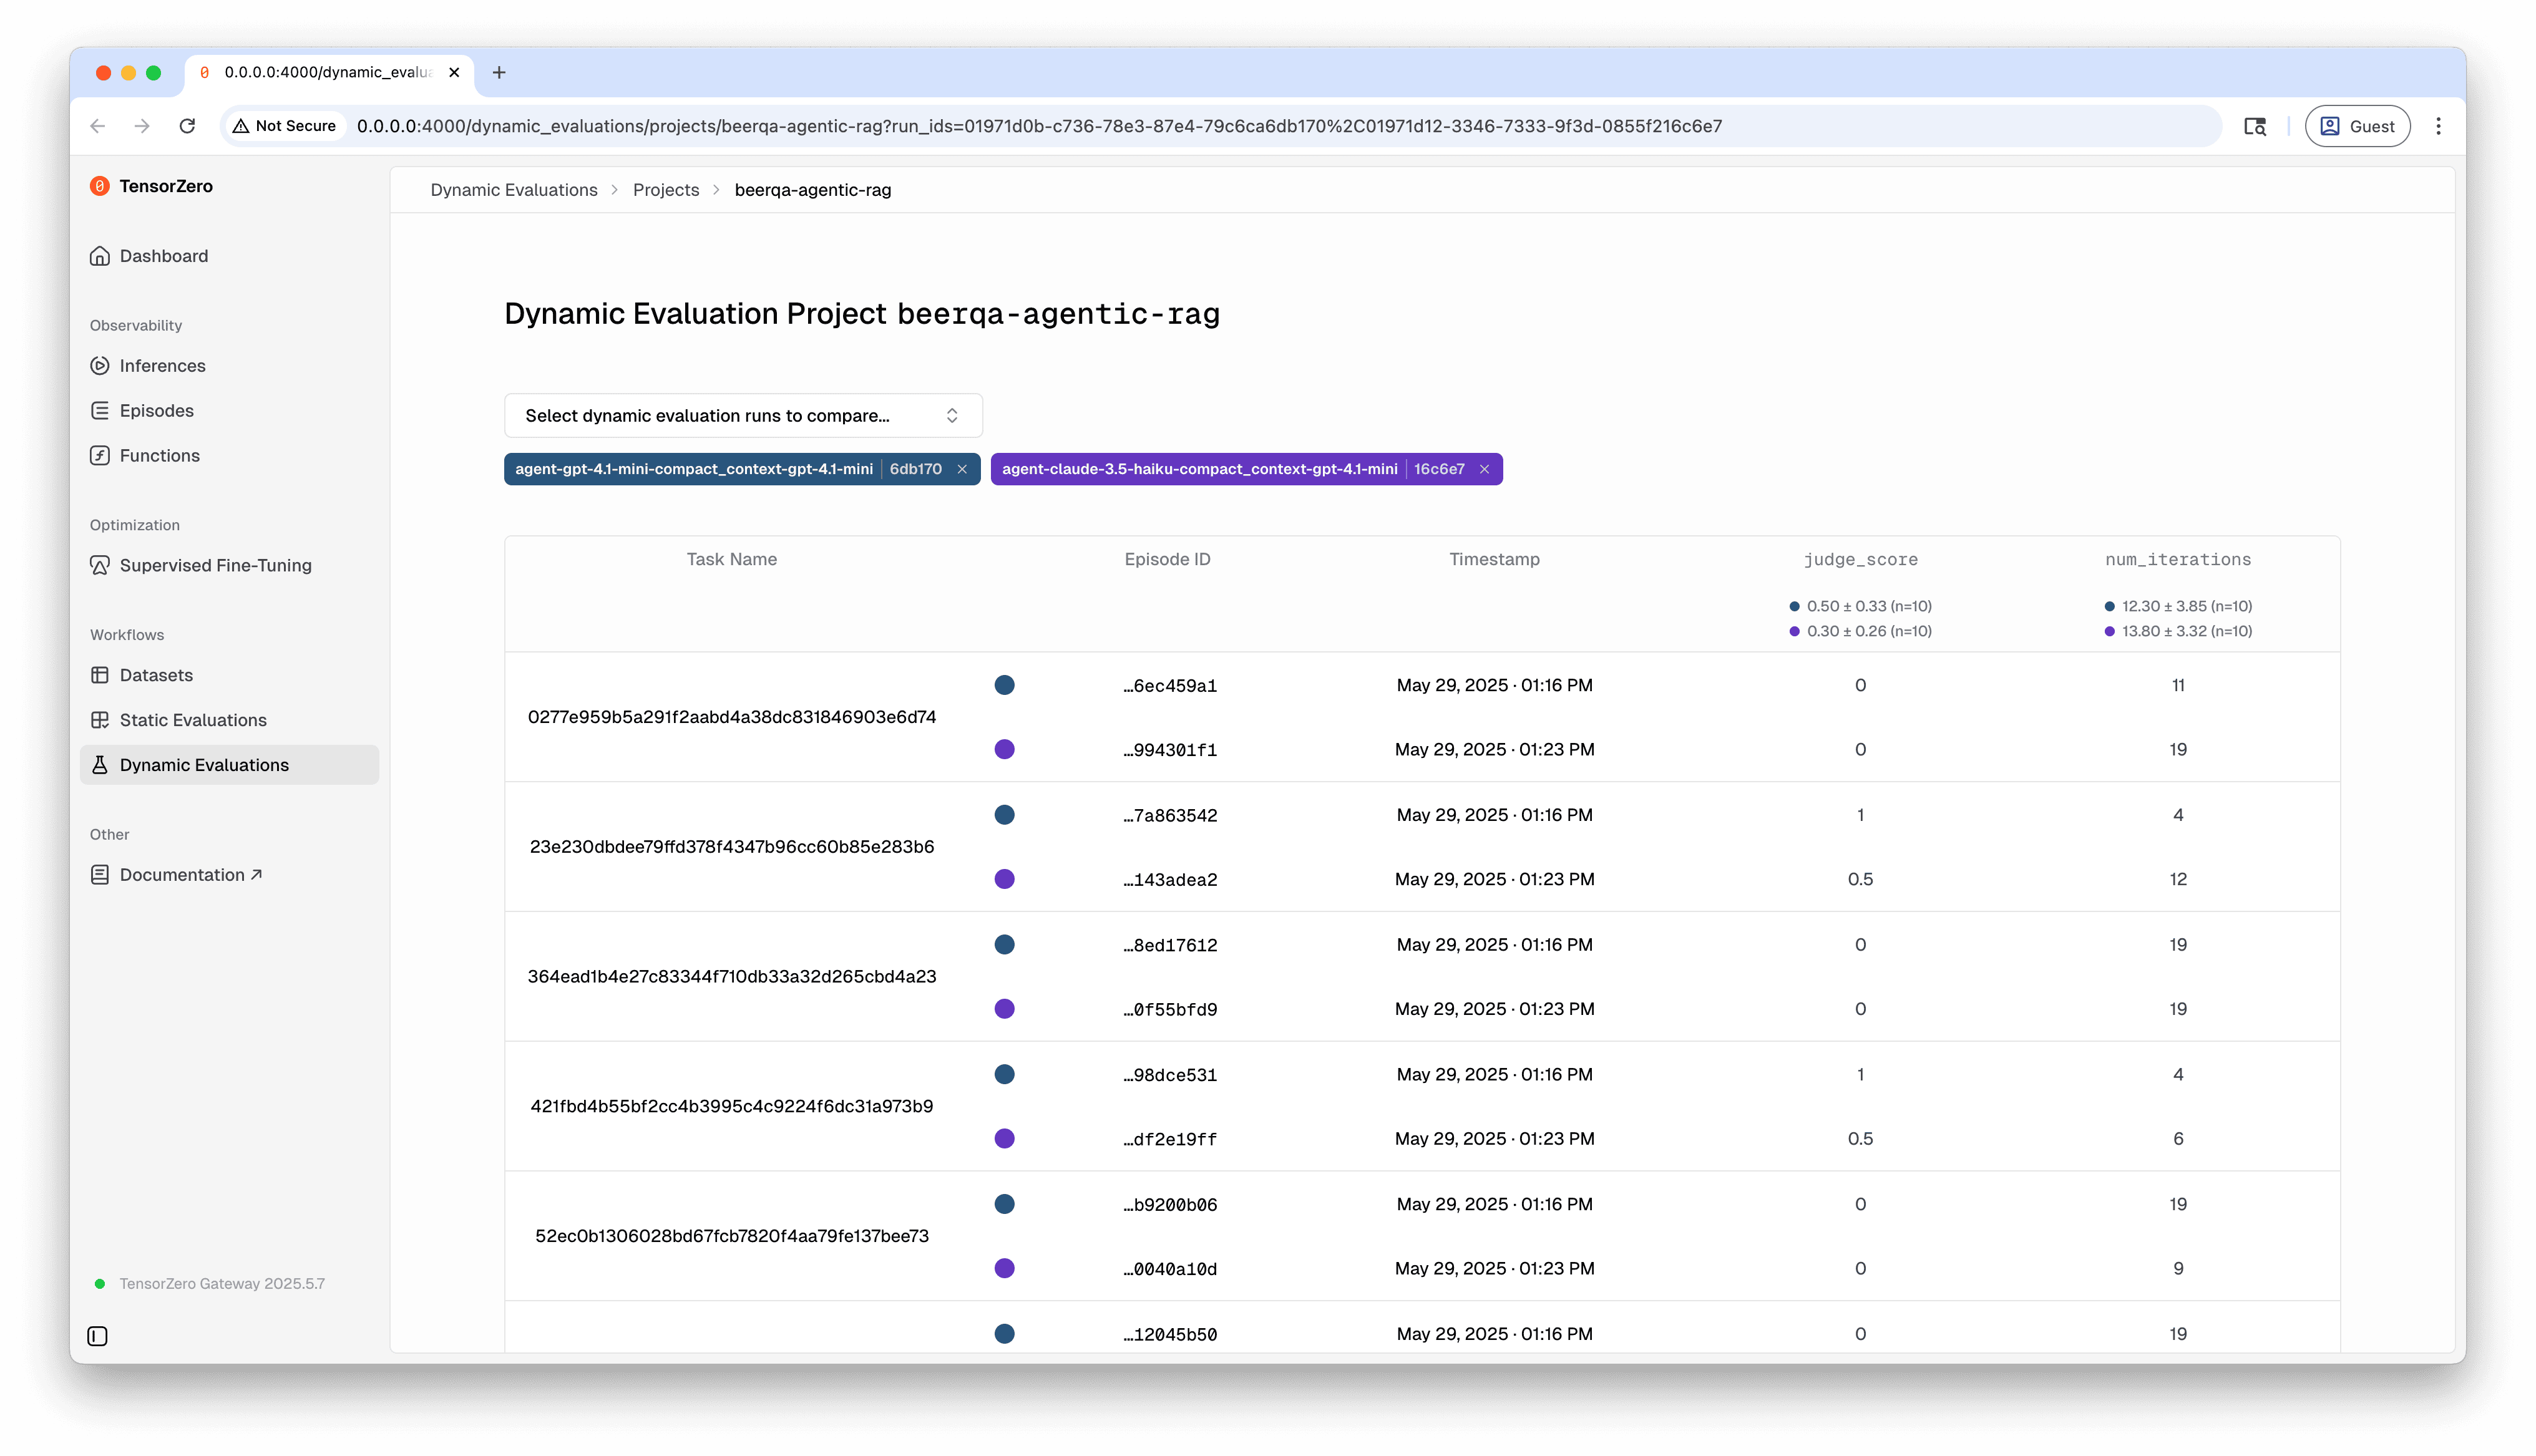
Task: Open Supervised Fine-Tuning via its icon
Action: pos(100,565)
